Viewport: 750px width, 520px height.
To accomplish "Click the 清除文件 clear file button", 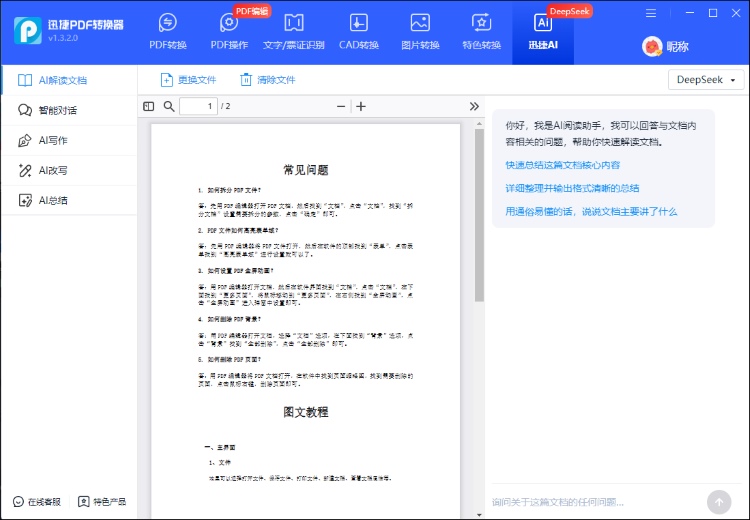I will pos(267,80).
